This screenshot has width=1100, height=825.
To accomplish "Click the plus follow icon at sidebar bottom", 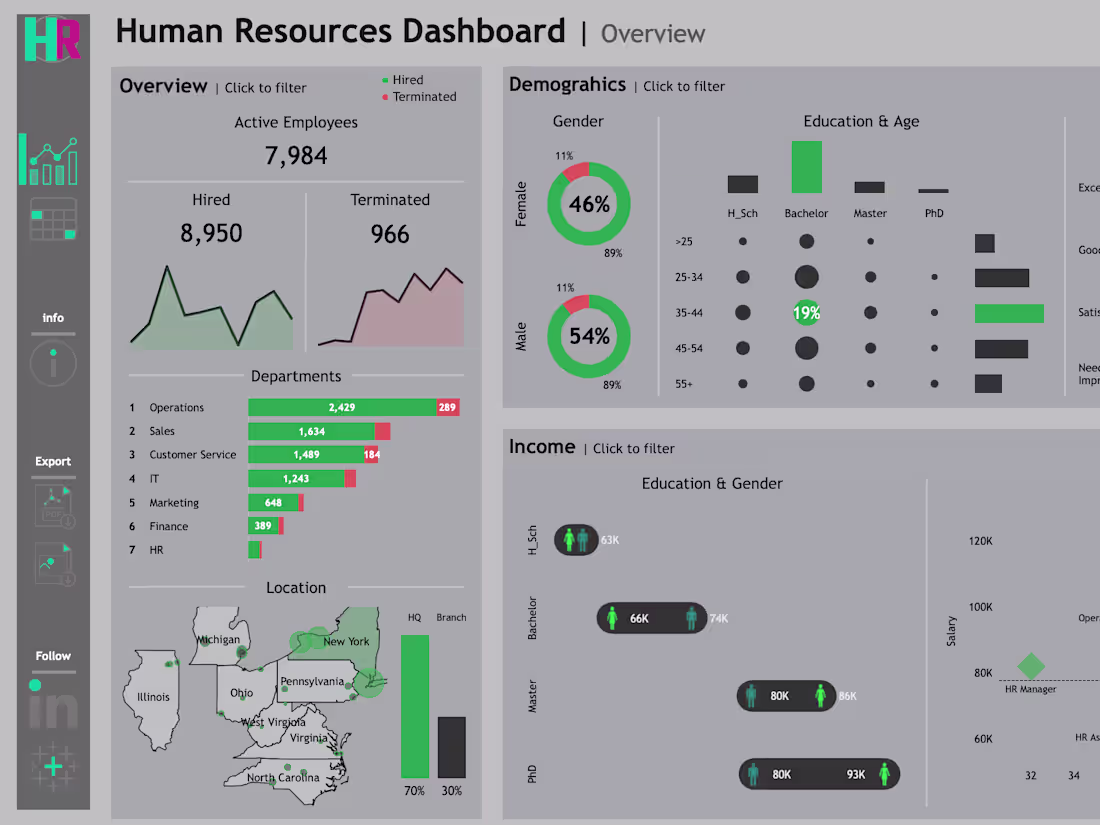I will point(53,766).
